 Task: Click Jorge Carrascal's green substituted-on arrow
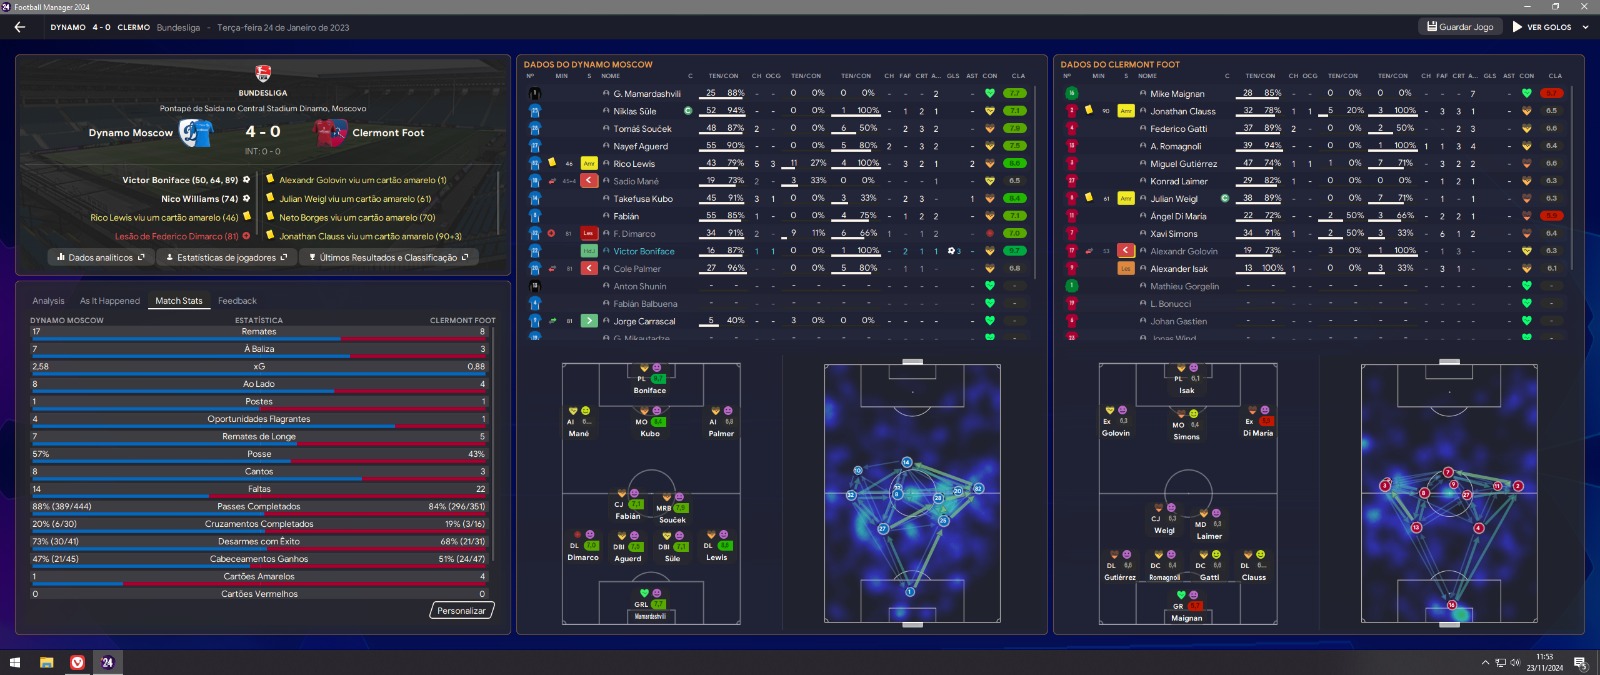pyautogui.click(x=589, y=321)
